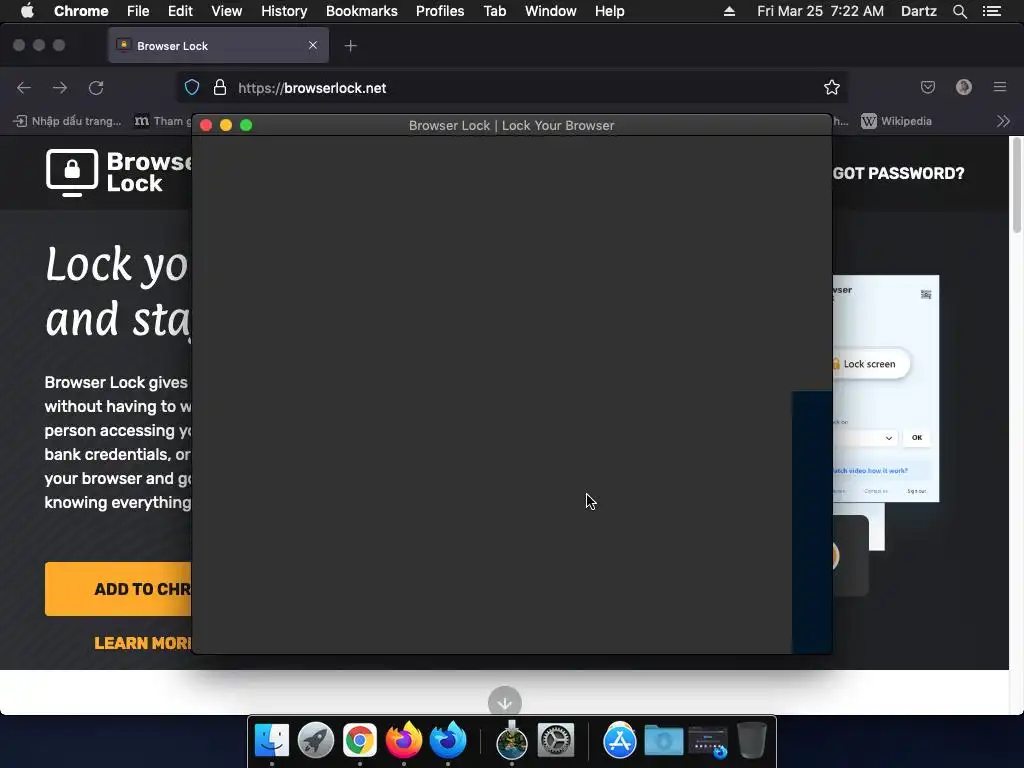The height and width of the screenshot is (768, 1024).
Task: Reload the browserlock.net page
Action: coord(96,88)
